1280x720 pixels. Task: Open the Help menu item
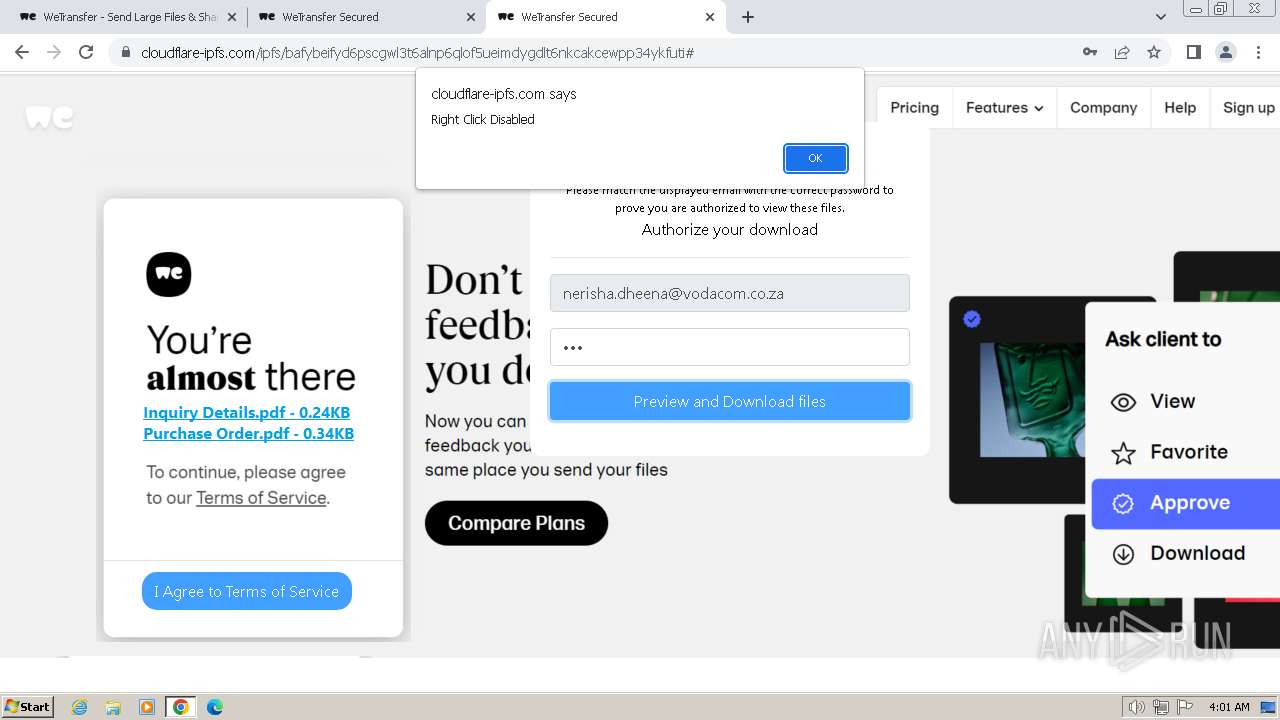(x=1180, y=107)
